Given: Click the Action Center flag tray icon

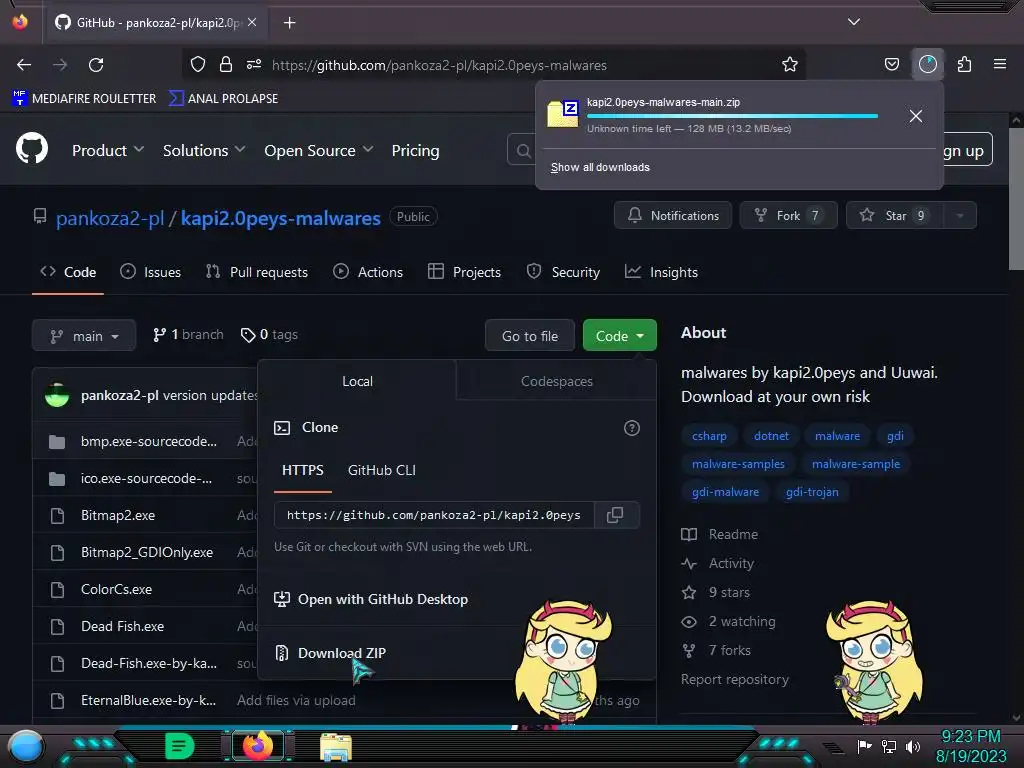Looking at the screenshot, I should pyautogui.click(x=865, y=746).
